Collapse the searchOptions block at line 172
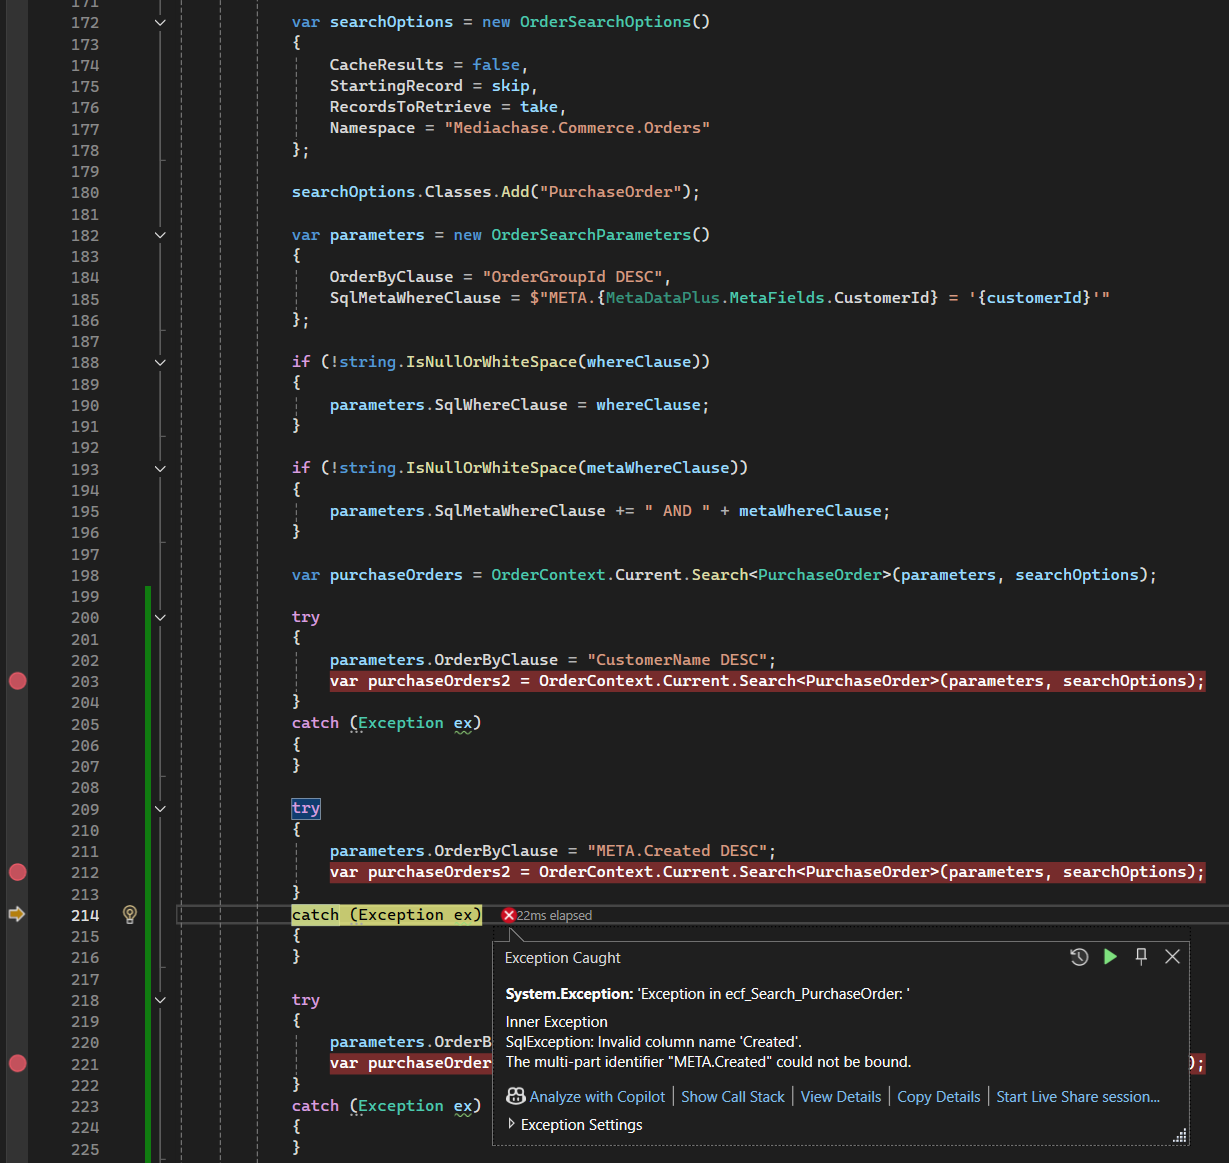The image size is (1229, 1163). click(x=160, y=22)
